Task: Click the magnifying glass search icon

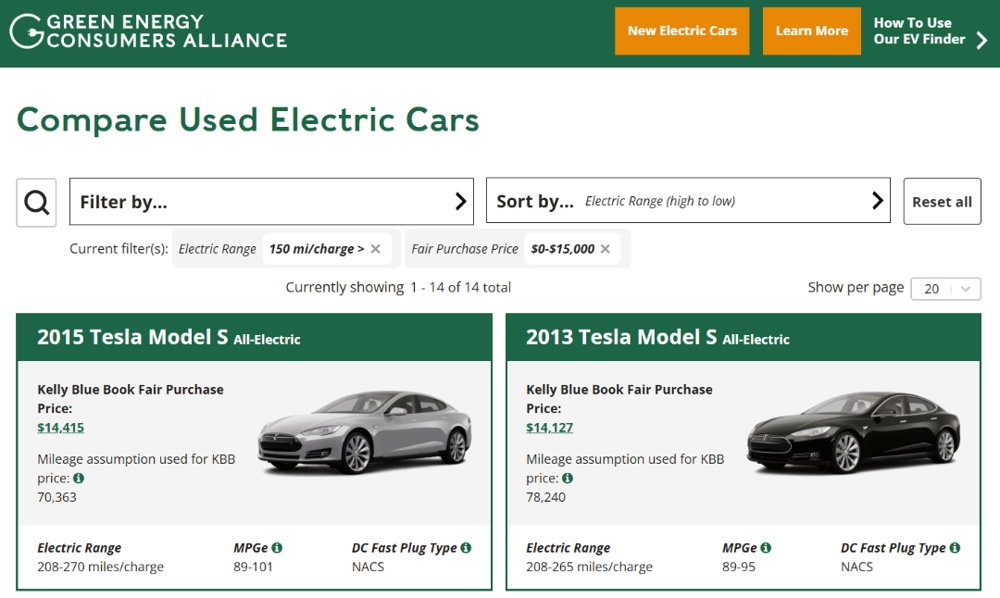Action: (36, 202)
